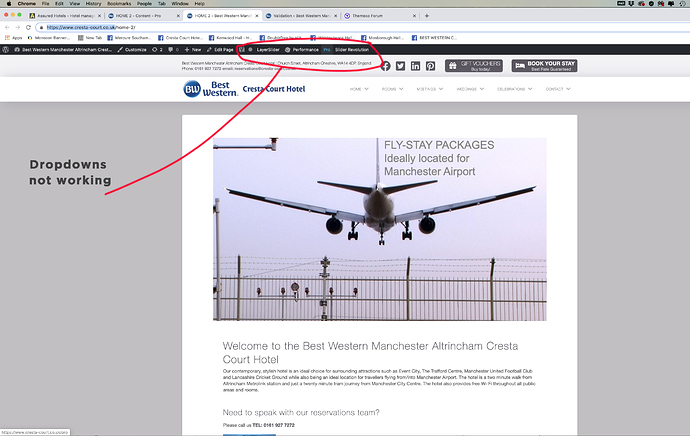Open the Performance admin bar menu
The height and width of the screenshot is (436, 690).
[x=302, y=50]
